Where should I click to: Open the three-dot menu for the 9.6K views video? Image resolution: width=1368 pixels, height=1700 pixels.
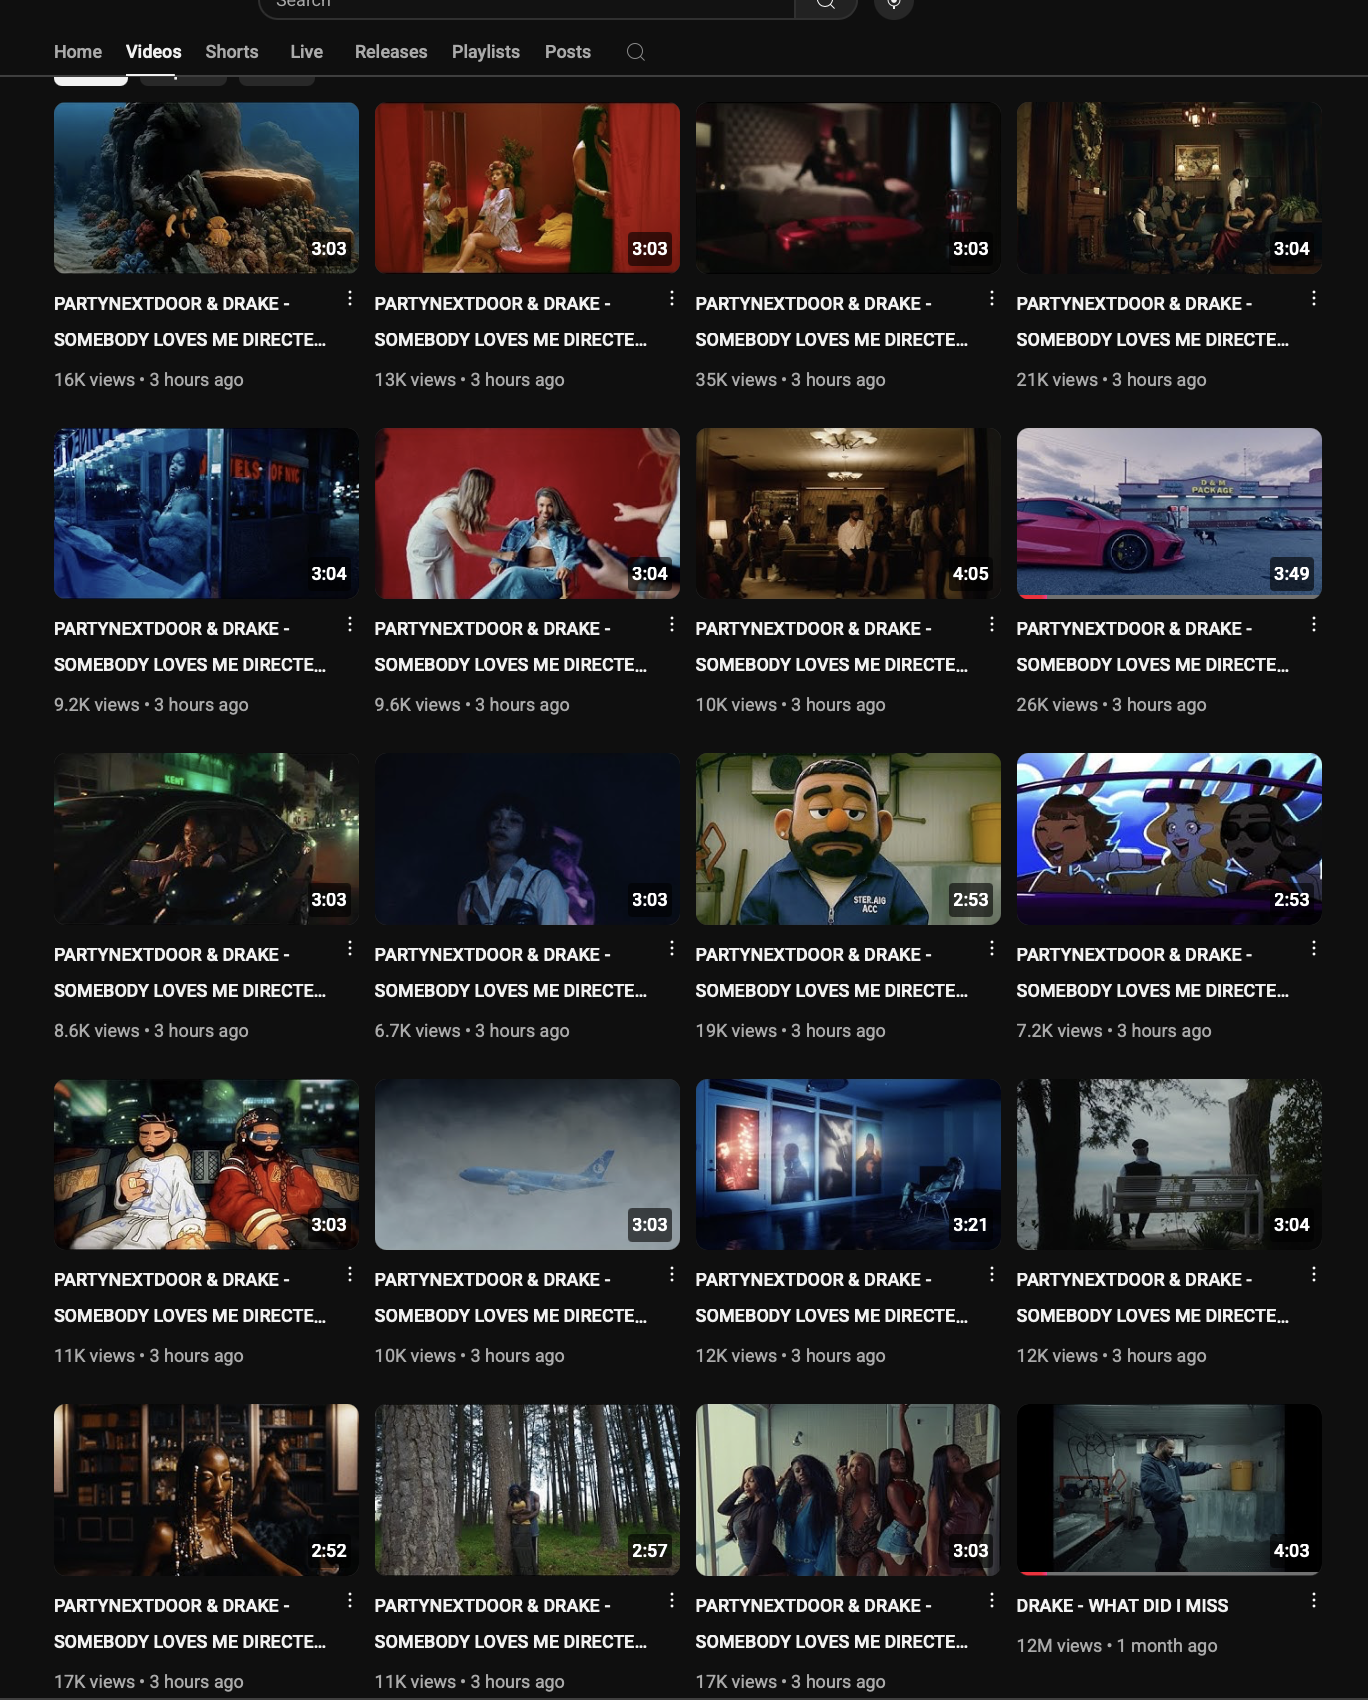point(671,624)
